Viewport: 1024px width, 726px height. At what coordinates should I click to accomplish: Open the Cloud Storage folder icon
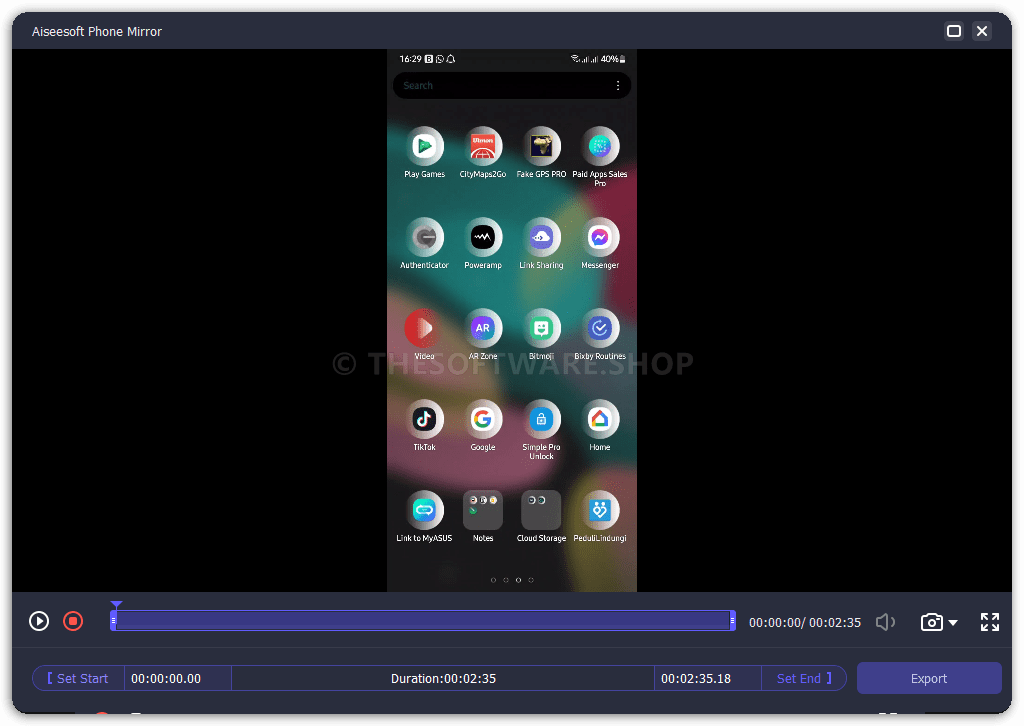[x=541, y=510]
